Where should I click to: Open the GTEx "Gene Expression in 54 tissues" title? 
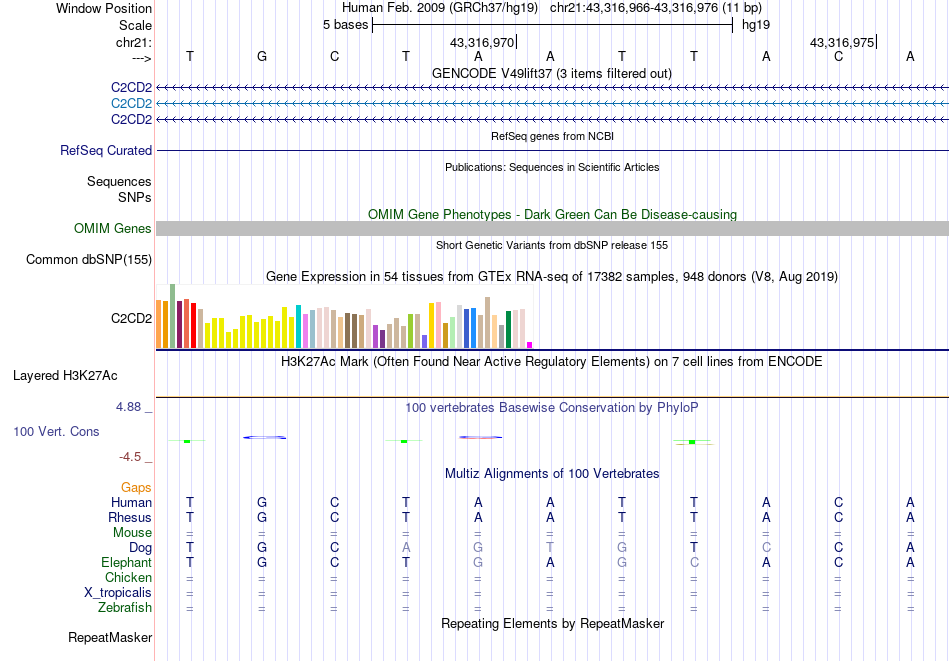click(552, 276)
